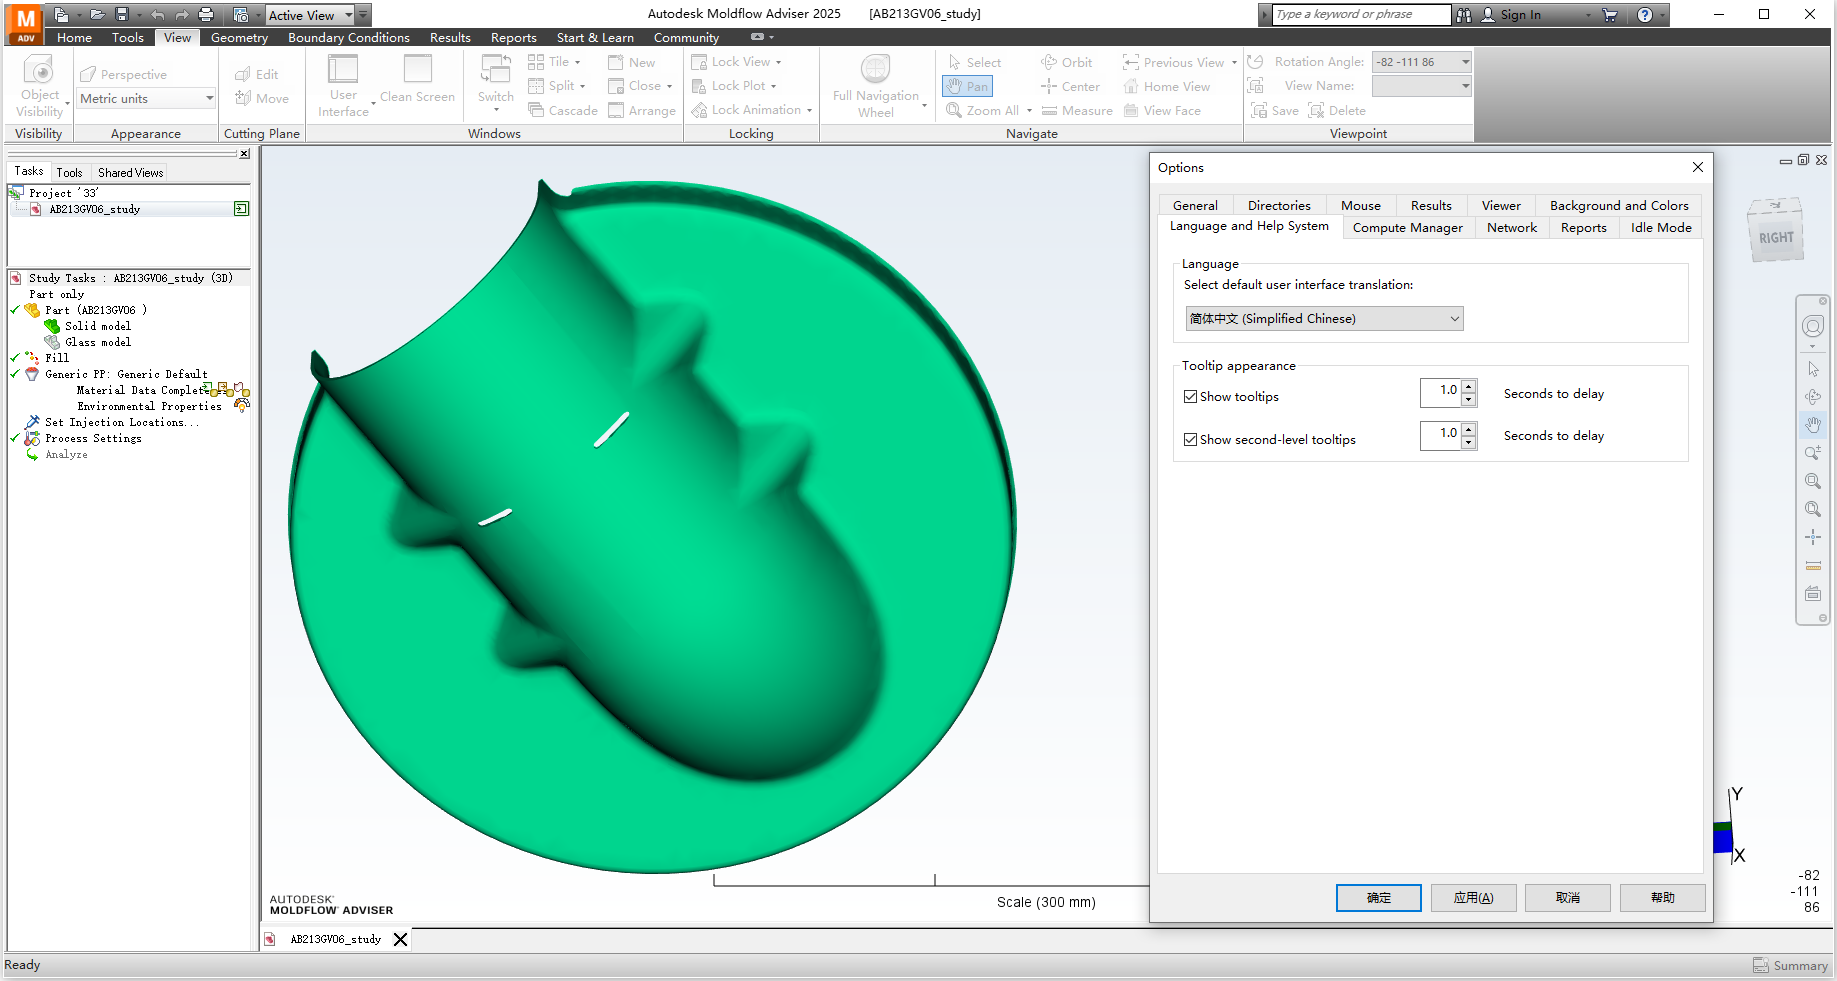Click the 取消 cancel button
1837x981 pixels.
pyautogui.click(x=1568, y=898)
